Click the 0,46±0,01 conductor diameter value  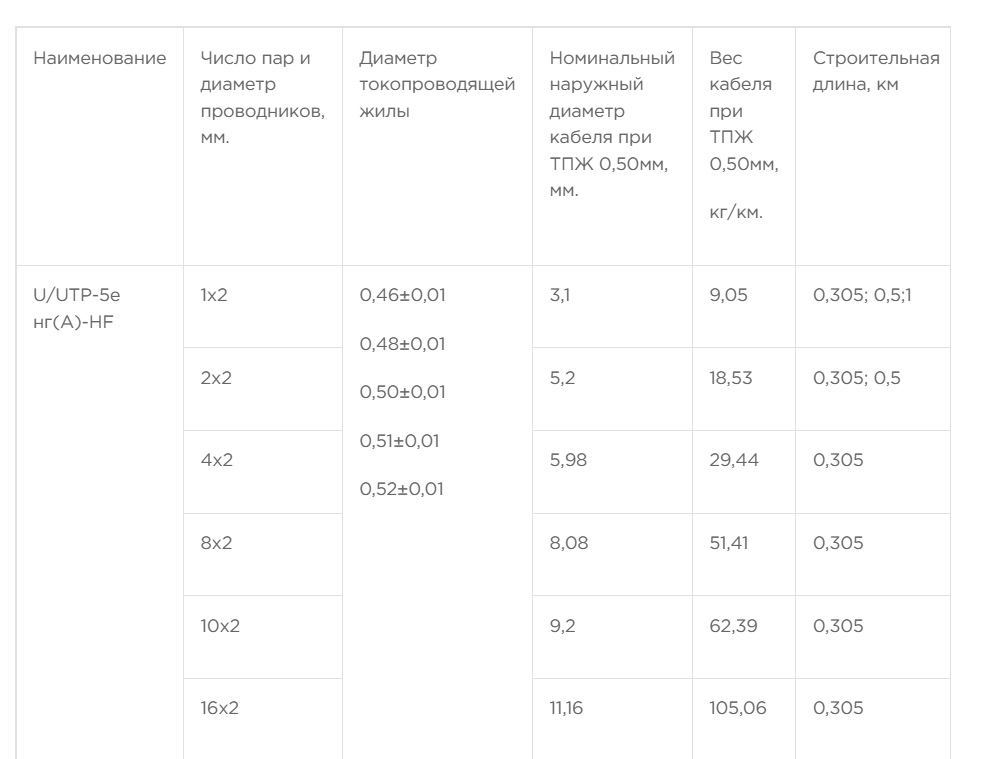coord(402,296)
